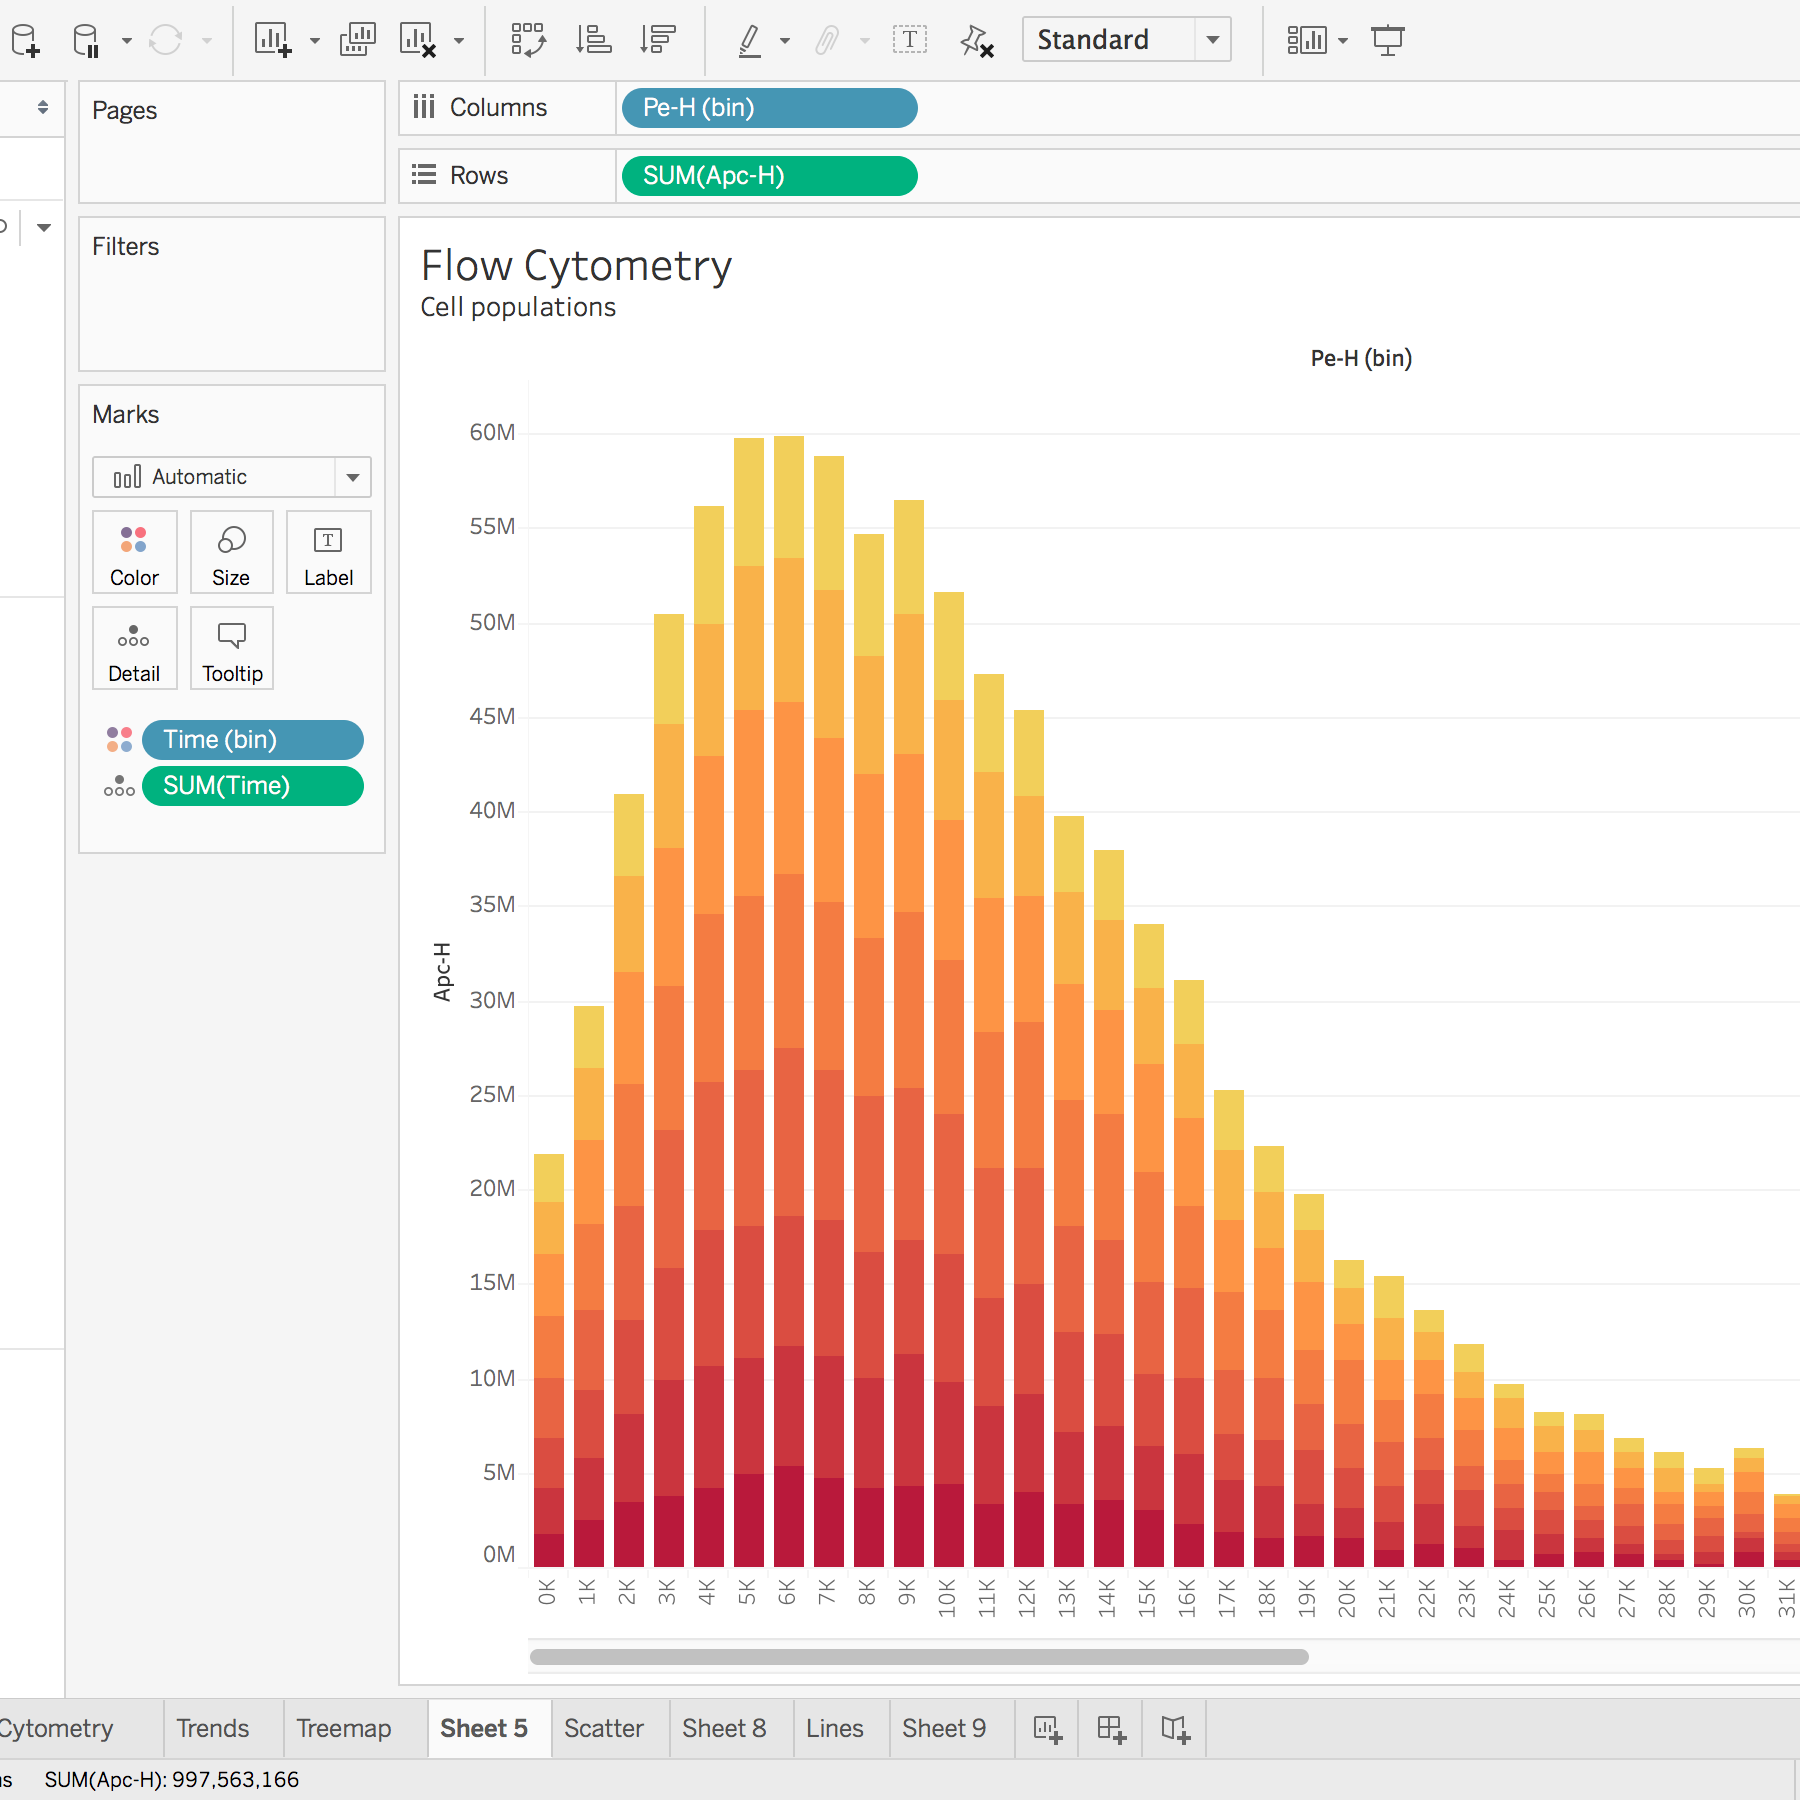Screen dimensions: 1800x1800
Task: Click the Swap Rows and Columns icon
Action: click(528, 40)
